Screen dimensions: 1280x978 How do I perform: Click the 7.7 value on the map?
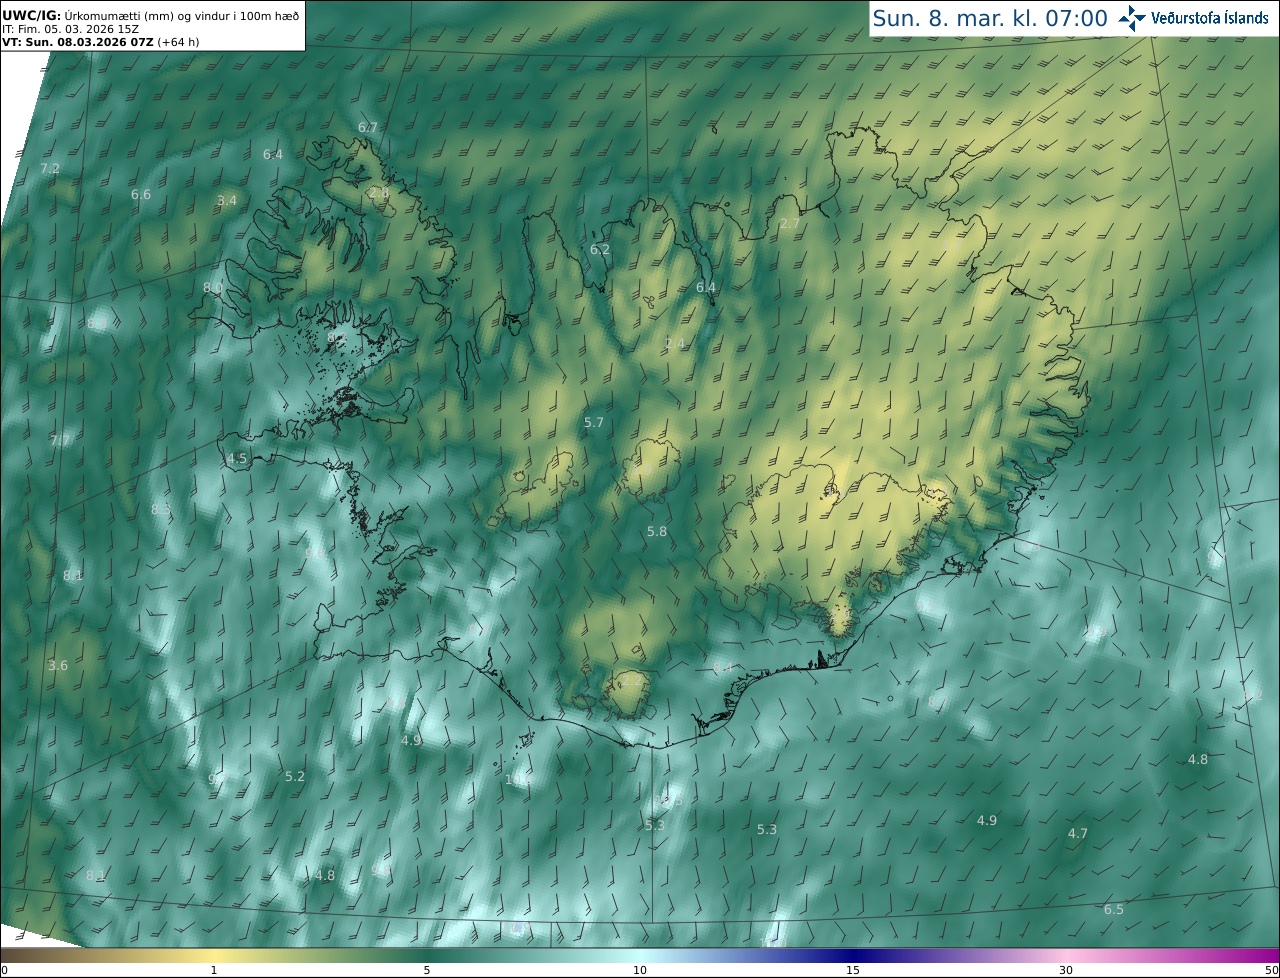point(60,440)
